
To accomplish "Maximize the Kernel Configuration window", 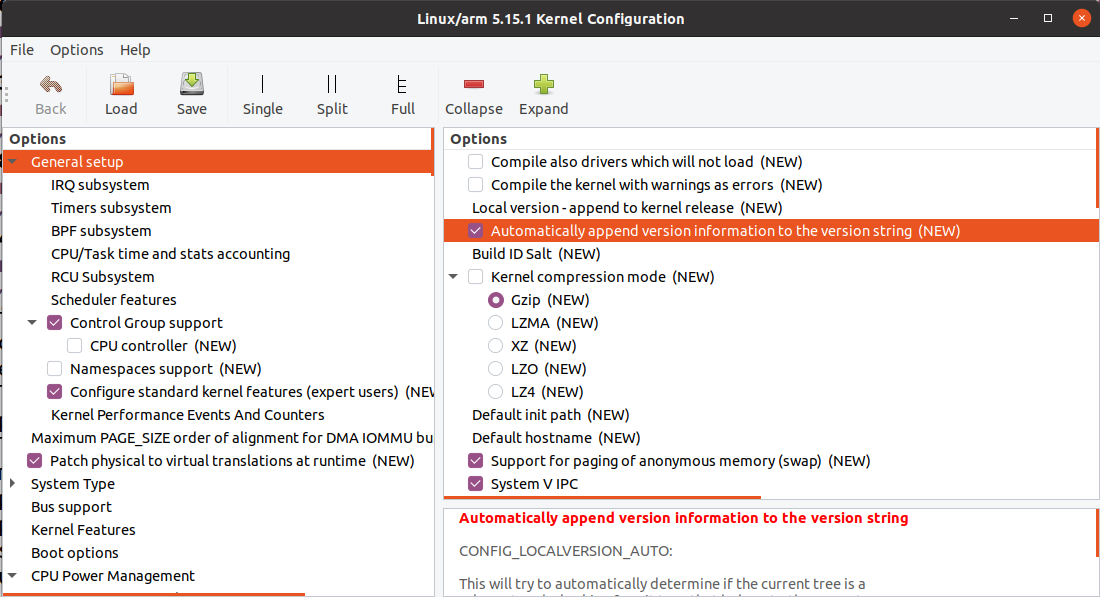I will pyautogui.click(x=1048, y=18).
